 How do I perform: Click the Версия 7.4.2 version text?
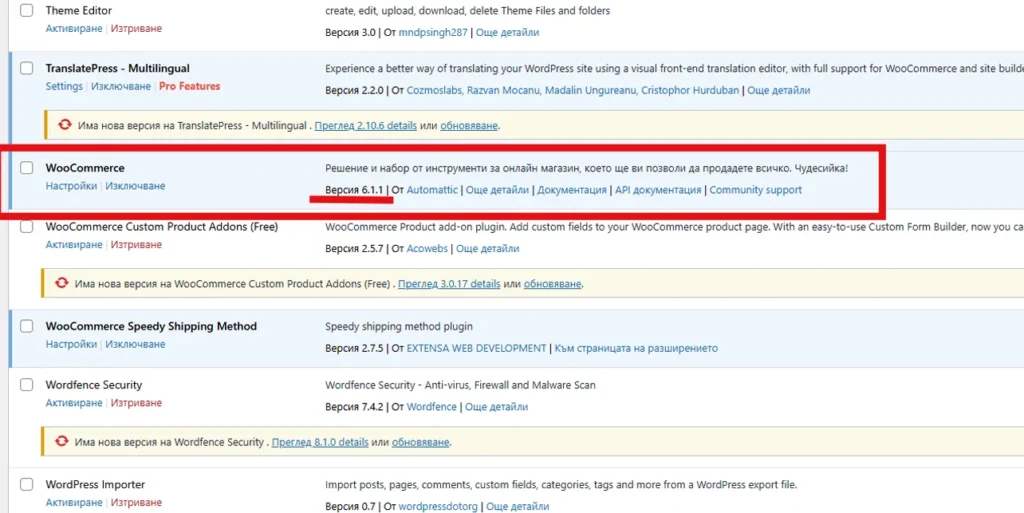pos(354,407)
